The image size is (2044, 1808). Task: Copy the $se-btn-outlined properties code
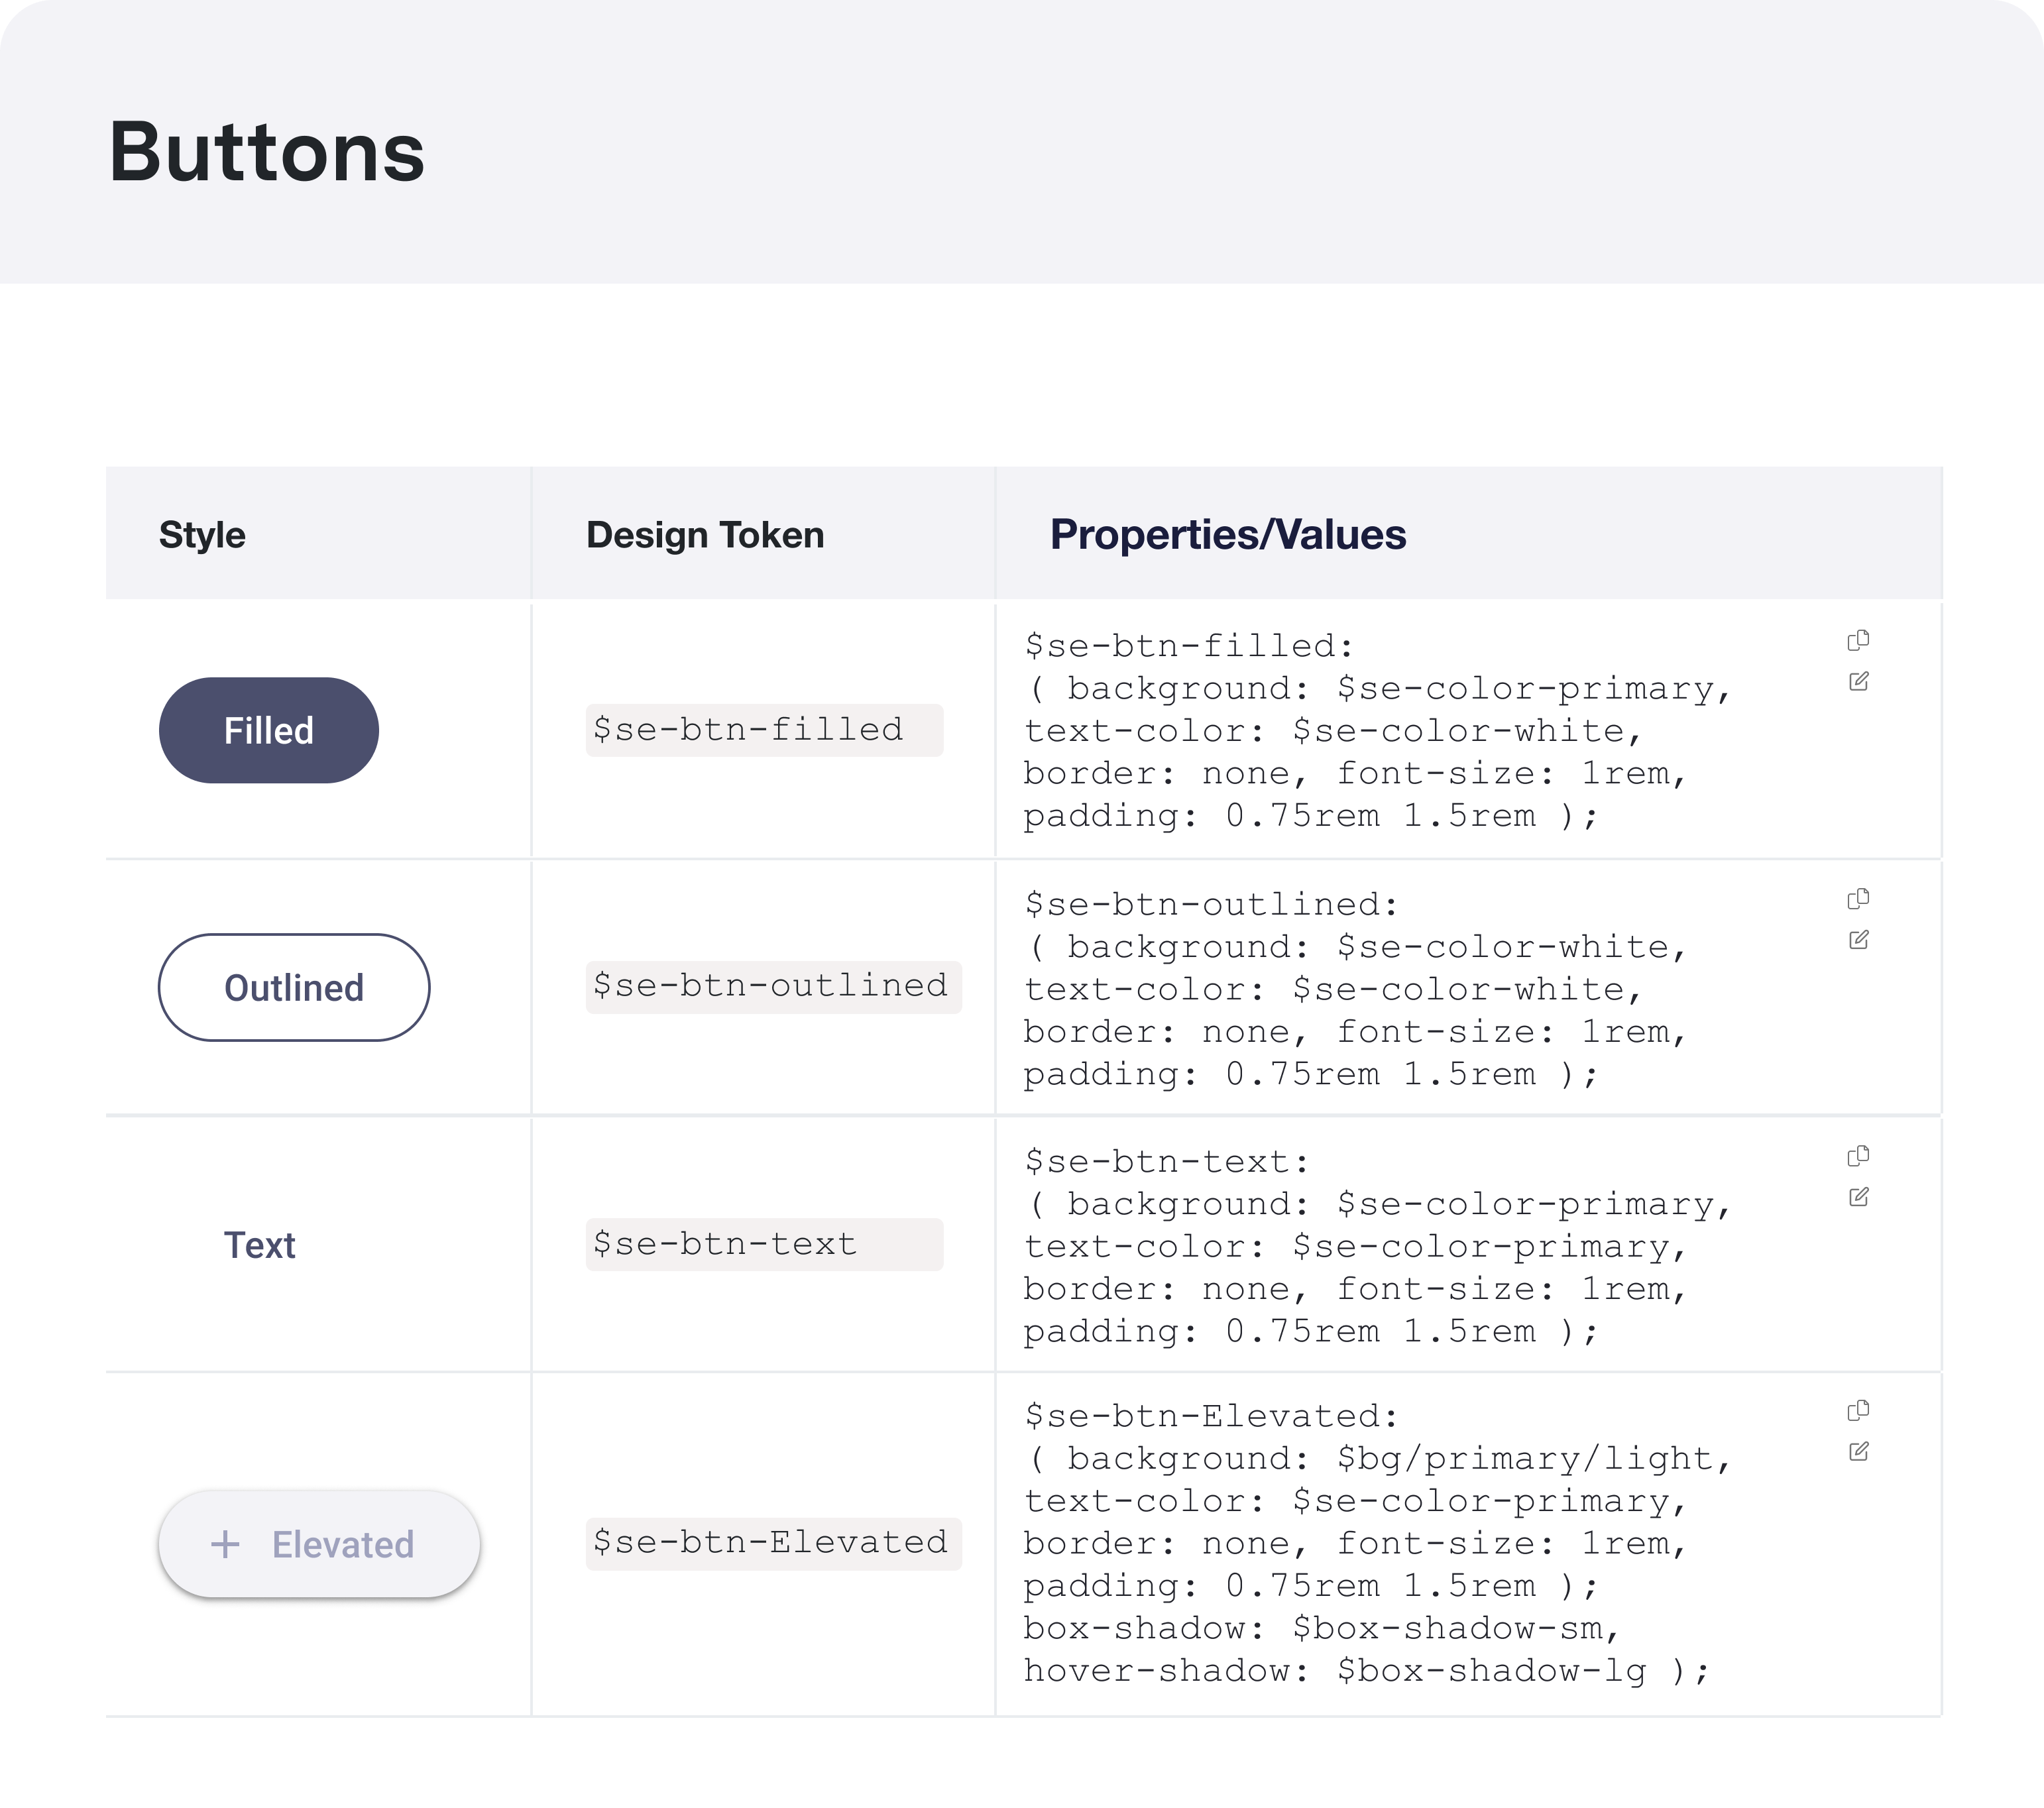coord(1858,899)
